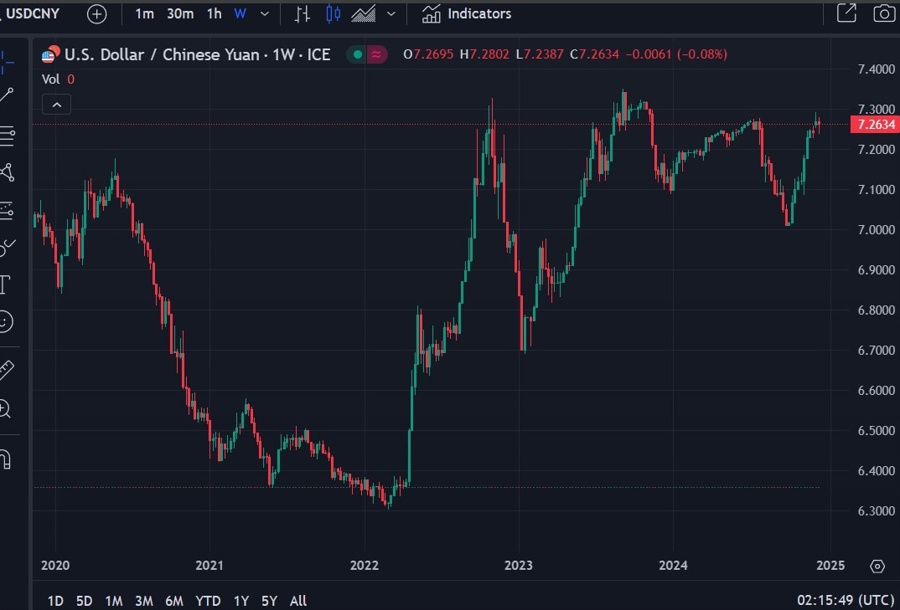Select the 5D date range

[x=84, y=601]
